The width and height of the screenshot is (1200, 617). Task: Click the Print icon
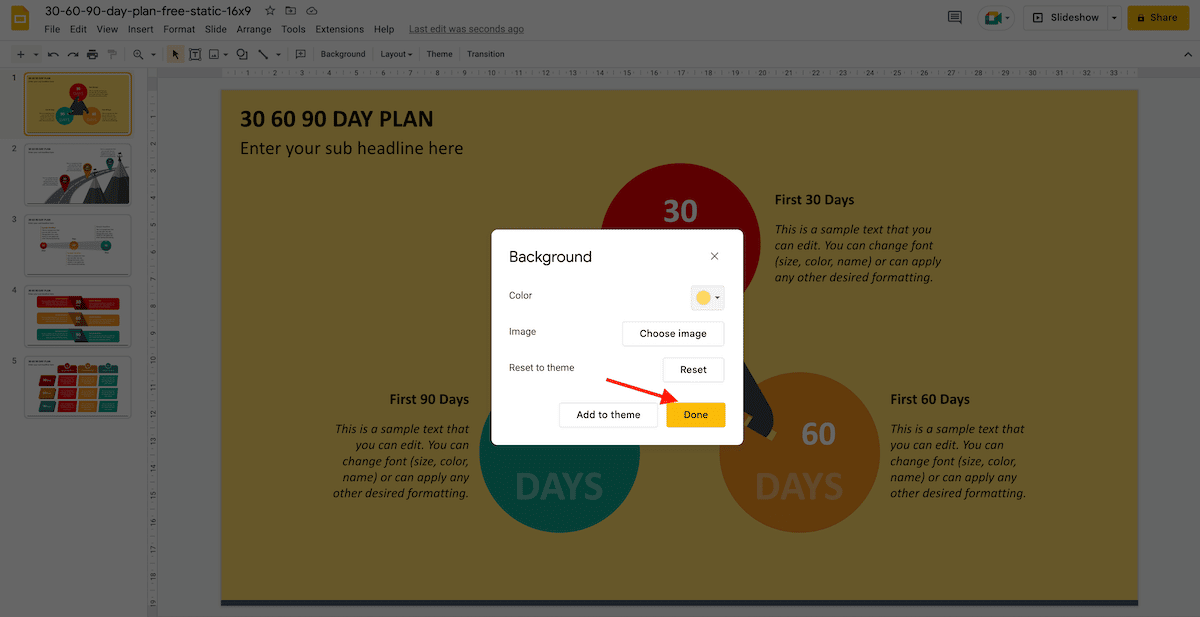(92, 54)
